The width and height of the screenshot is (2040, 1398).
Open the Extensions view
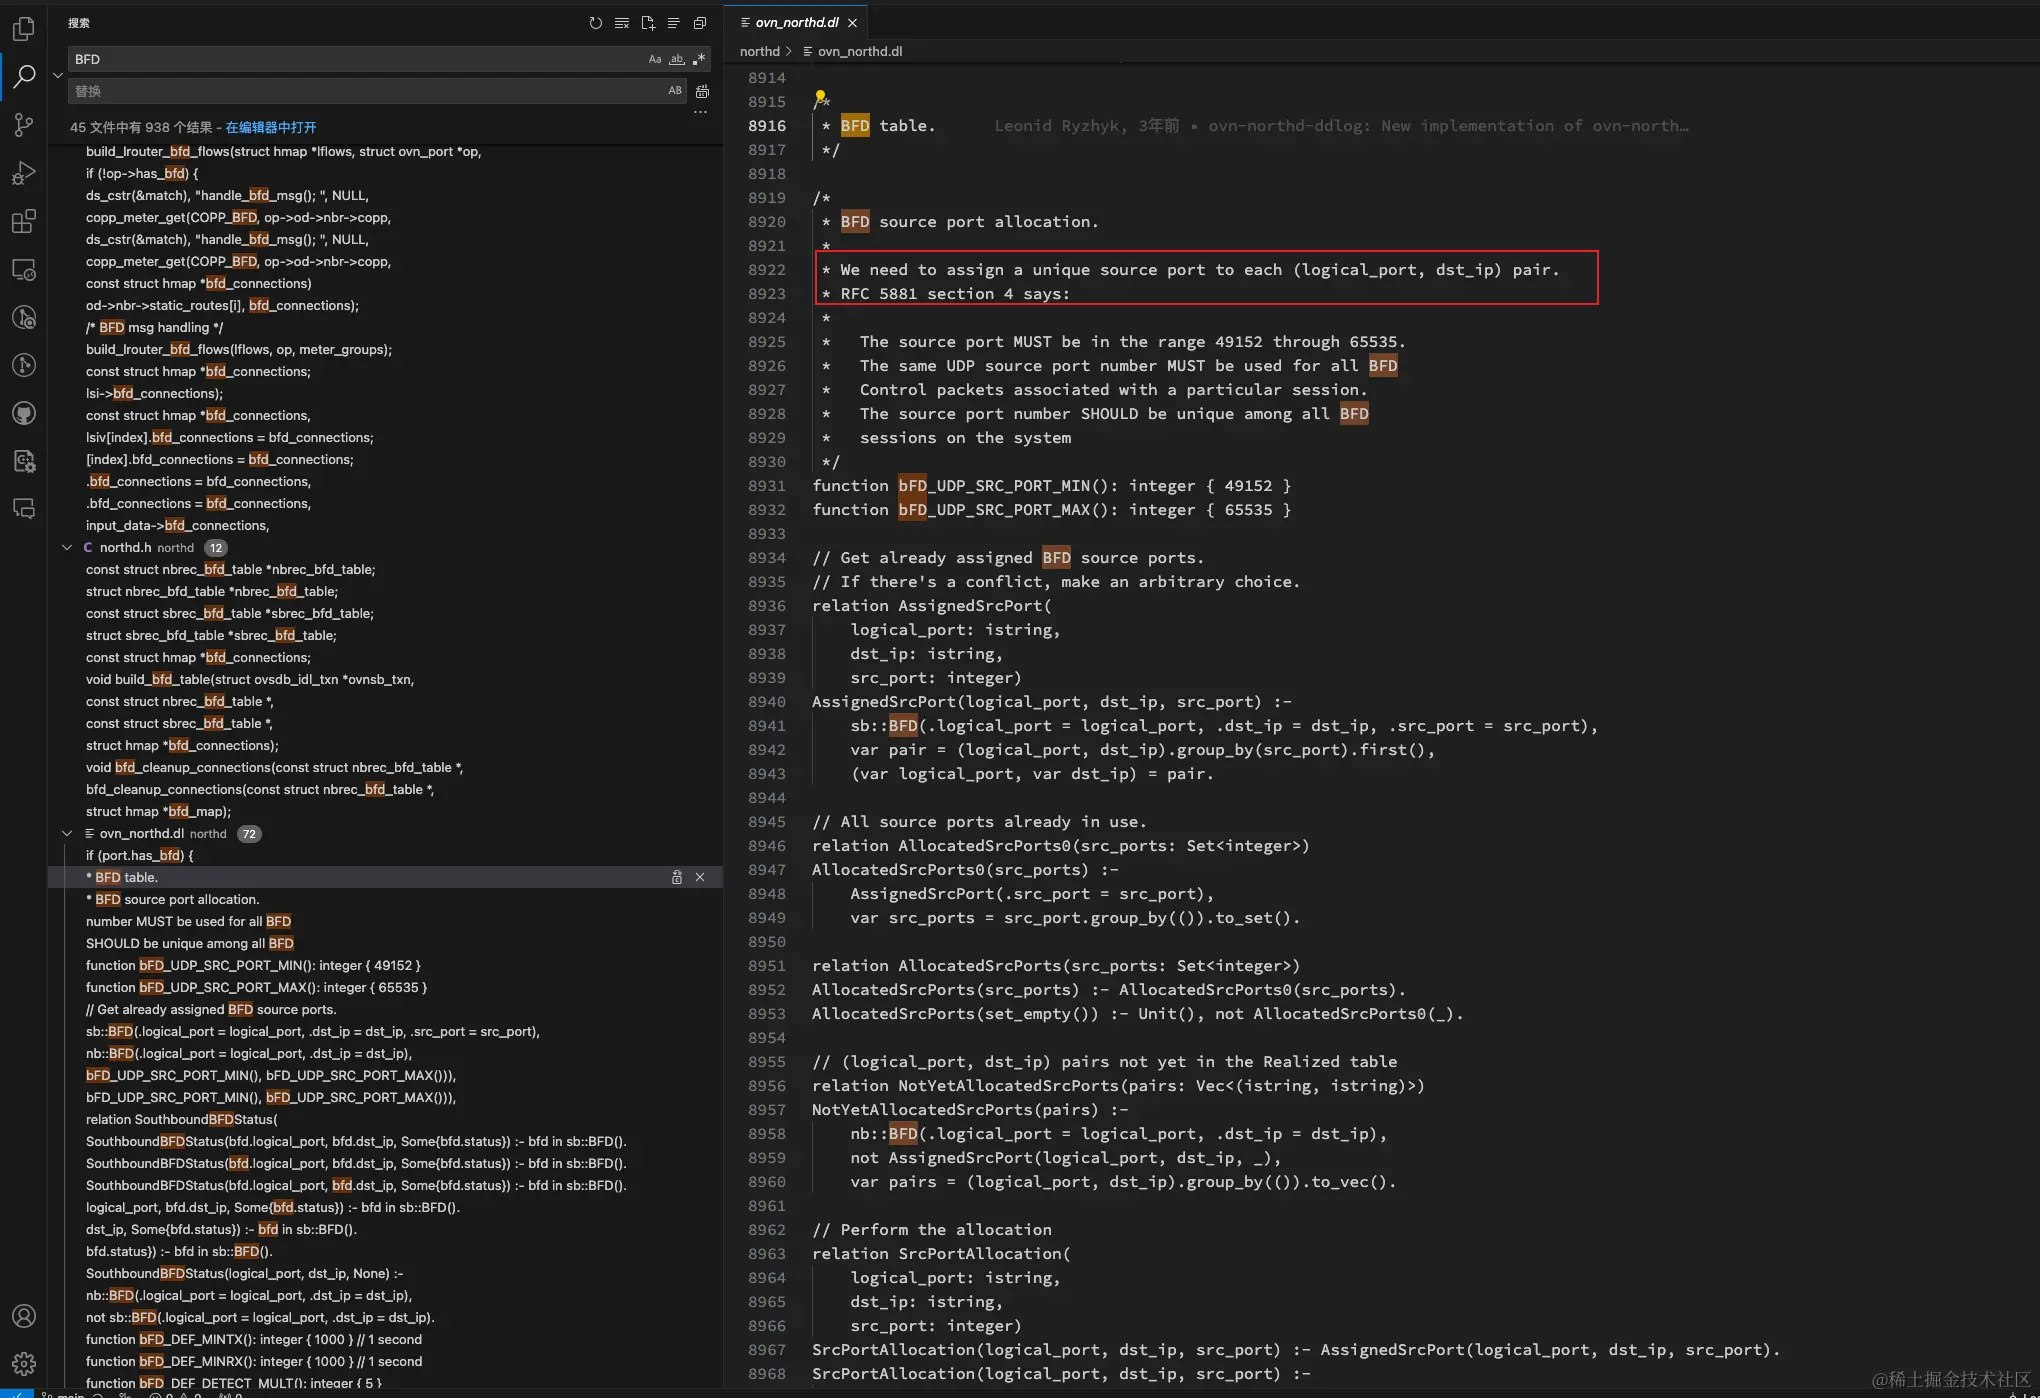coord(24,221)
